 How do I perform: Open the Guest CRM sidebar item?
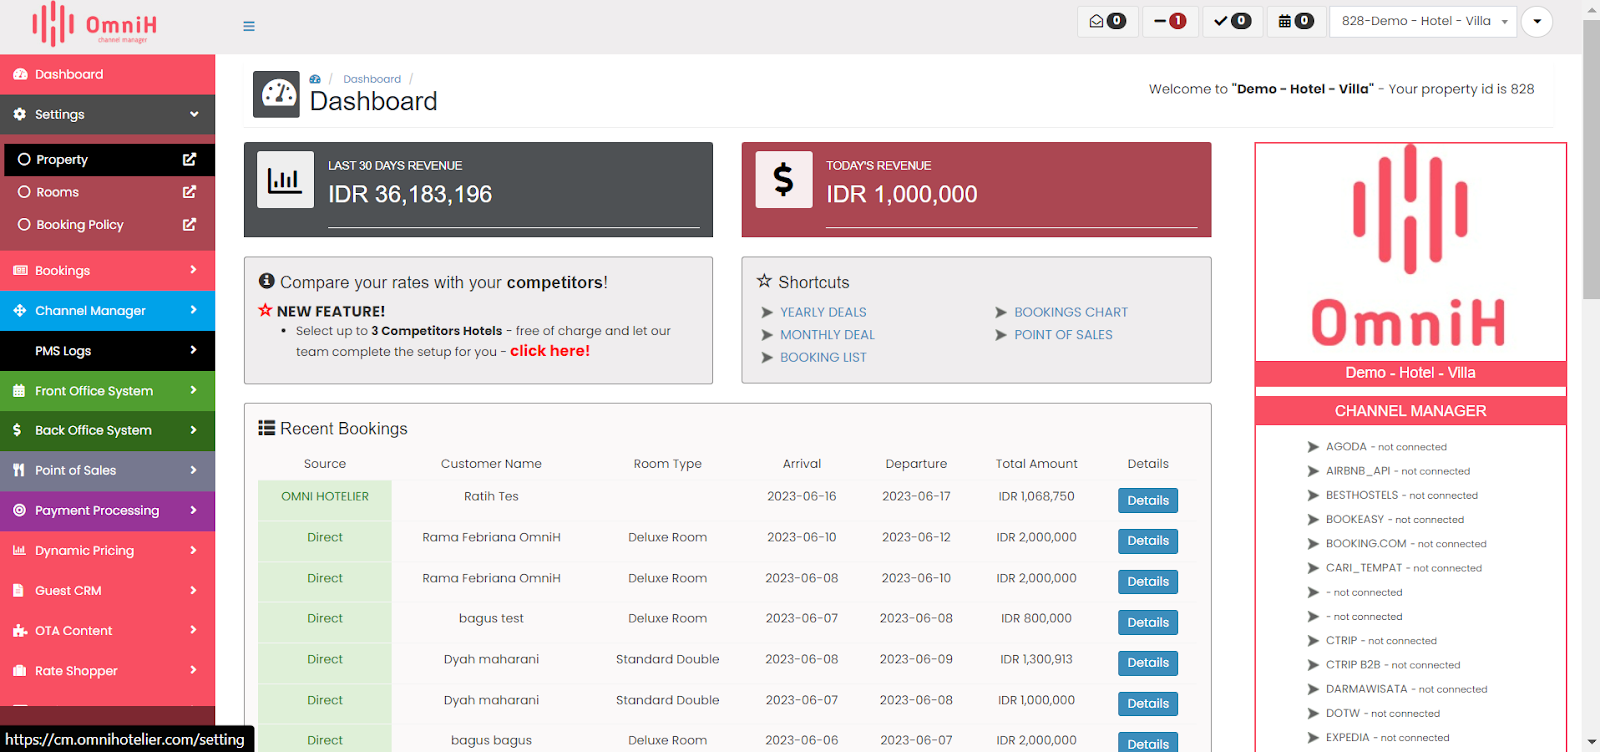click(x=107, y=590)
